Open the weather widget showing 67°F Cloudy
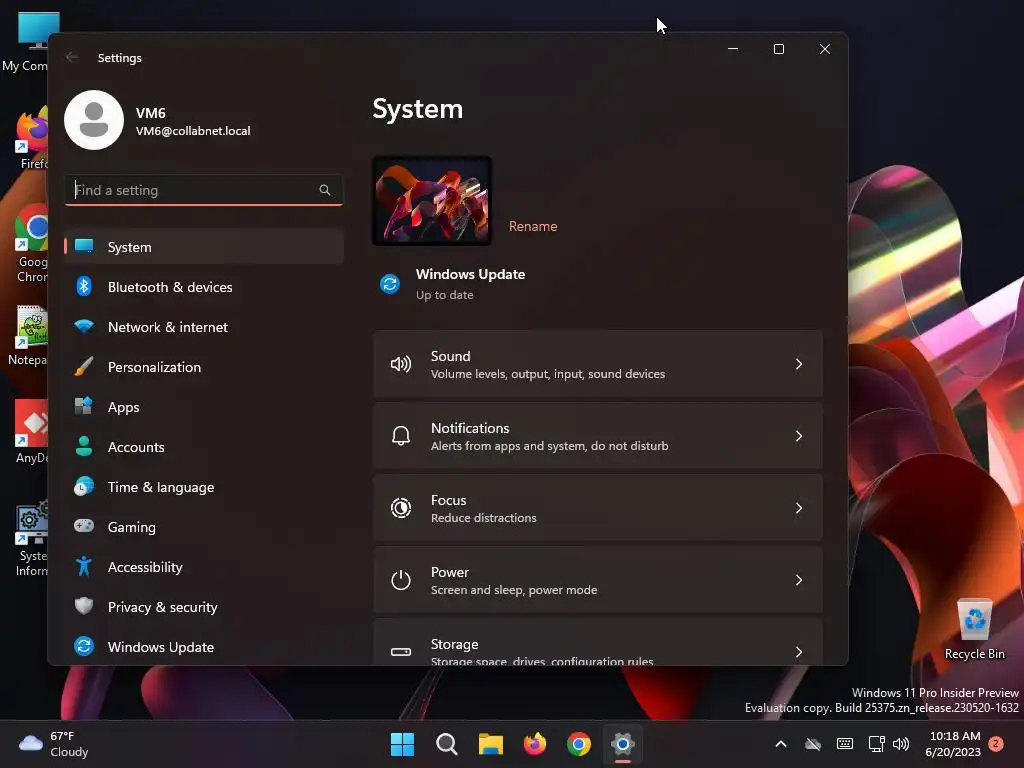This screenshot has width=1024, height=768. [54, 744]
